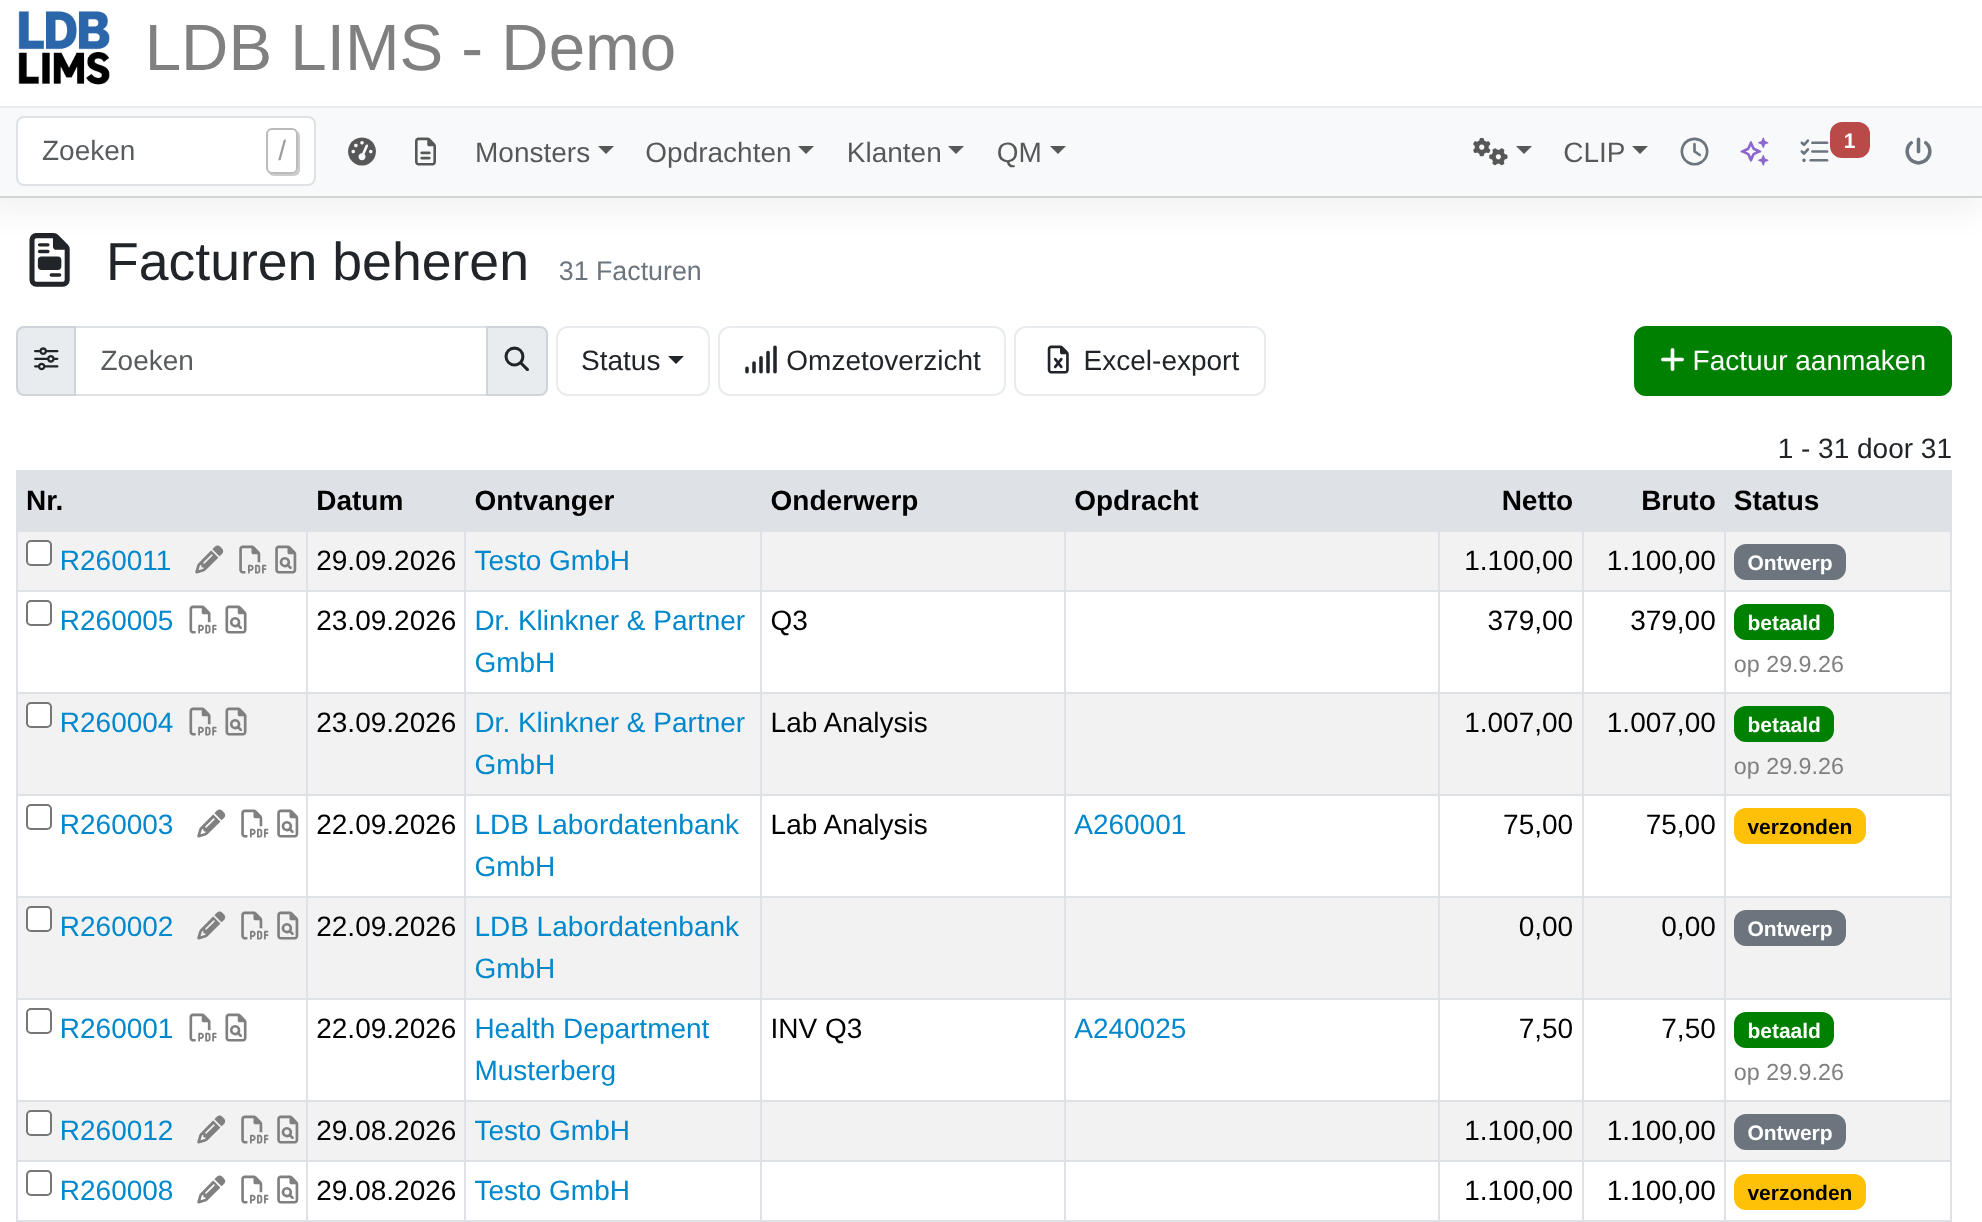
Task: Open the Opdrachten dropdown menu
Action: (x=729, y=152)
